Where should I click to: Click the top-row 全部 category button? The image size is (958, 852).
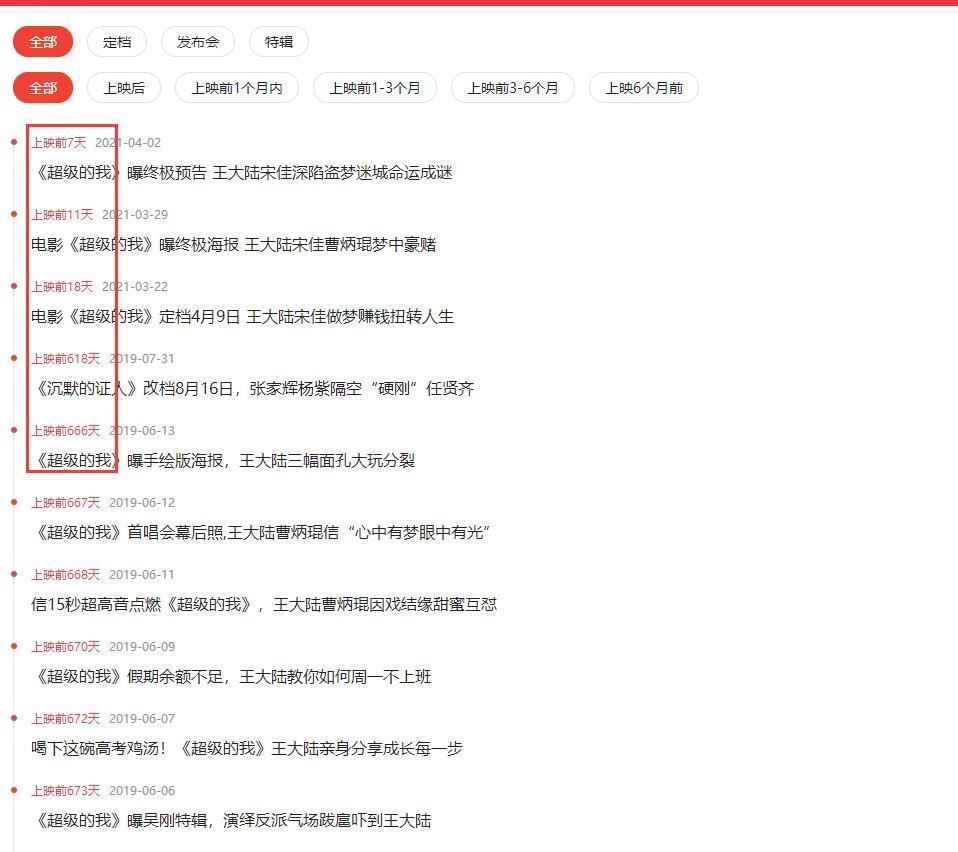(42, 42)
